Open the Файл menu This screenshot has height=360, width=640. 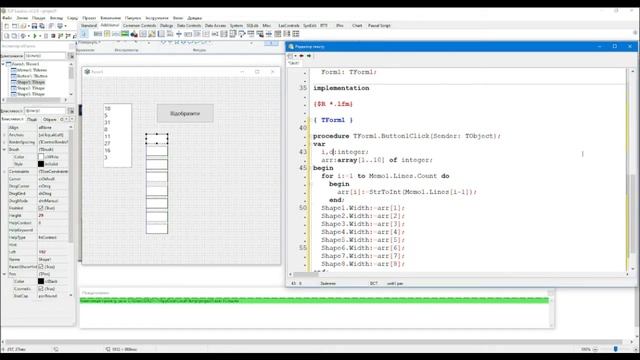tap(7, 18)
